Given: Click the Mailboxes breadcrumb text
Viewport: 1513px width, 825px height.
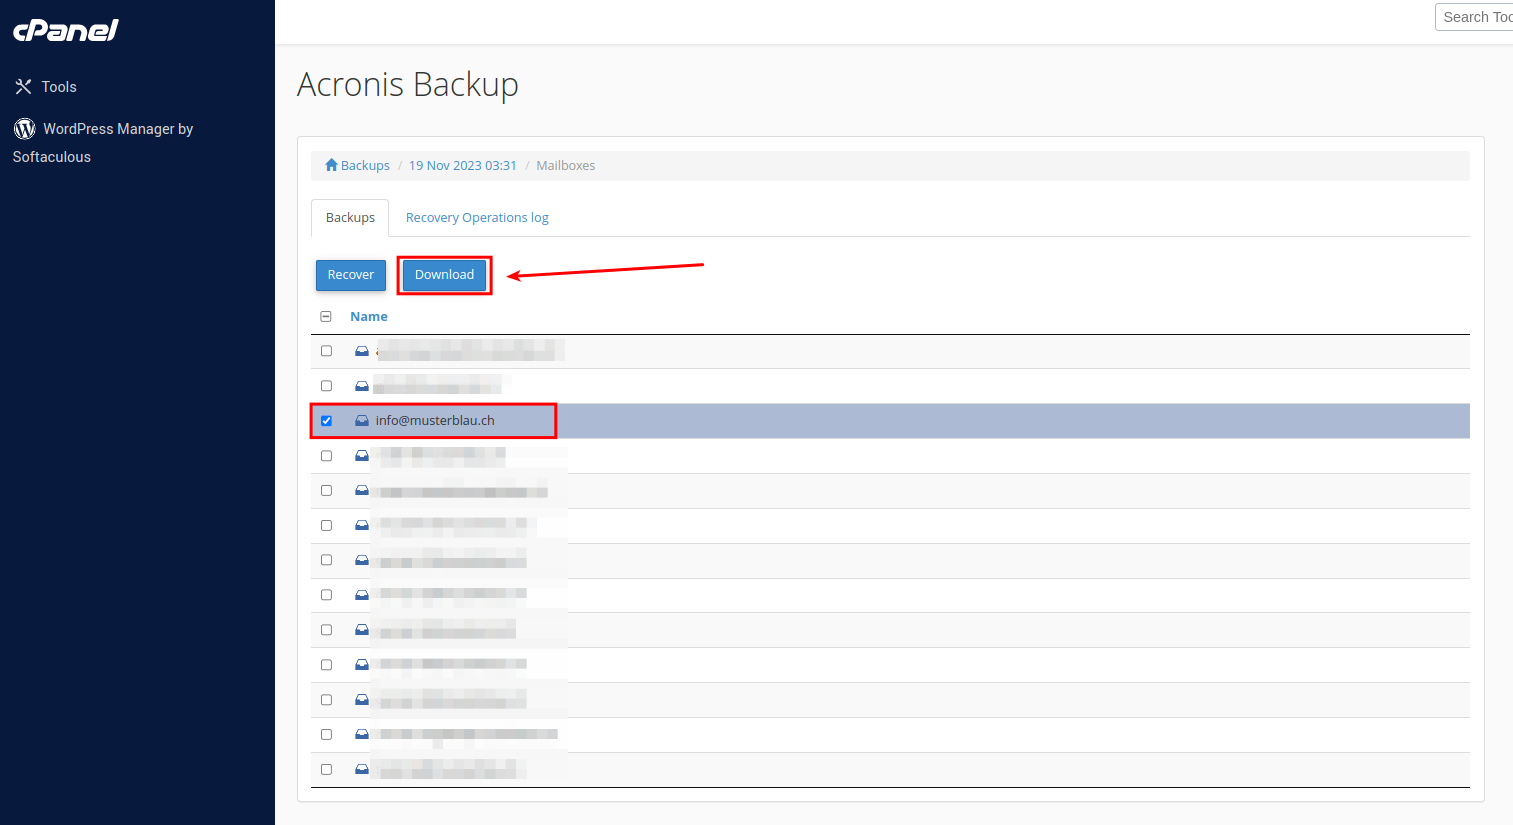Looking at the screenshot, I should point(566,166).
